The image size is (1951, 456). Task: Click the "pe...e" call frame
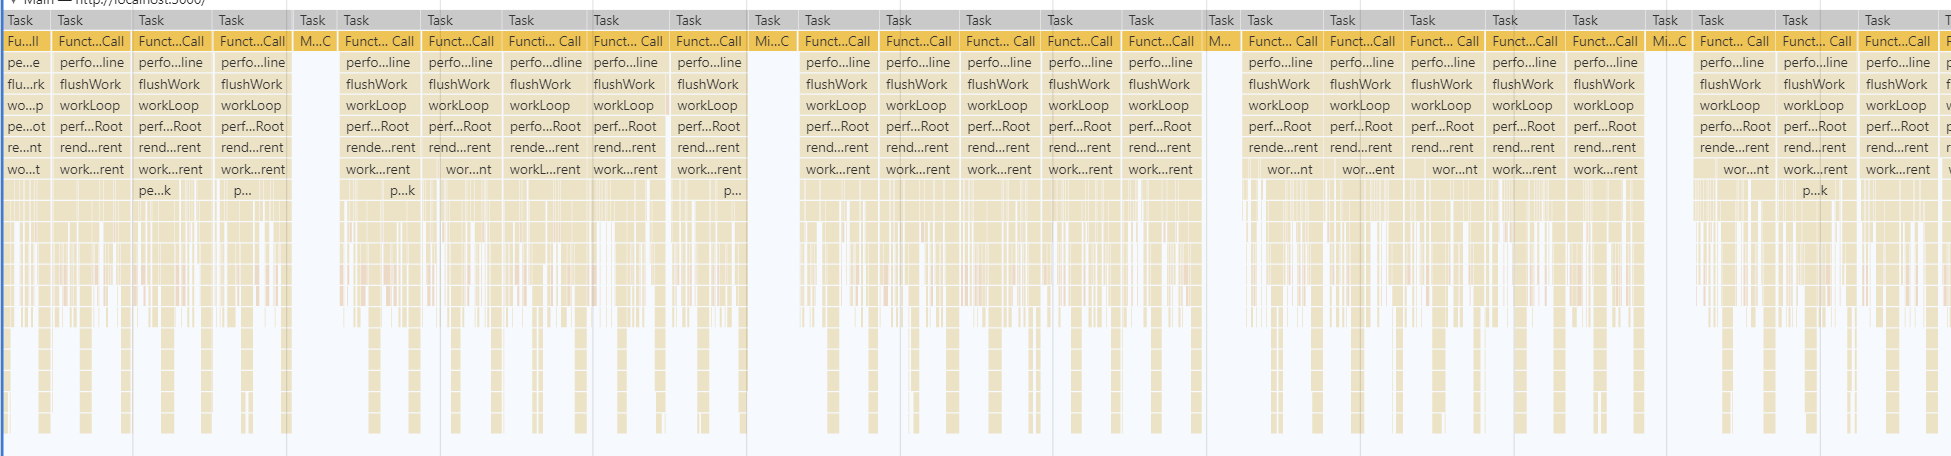click(23, 62)
